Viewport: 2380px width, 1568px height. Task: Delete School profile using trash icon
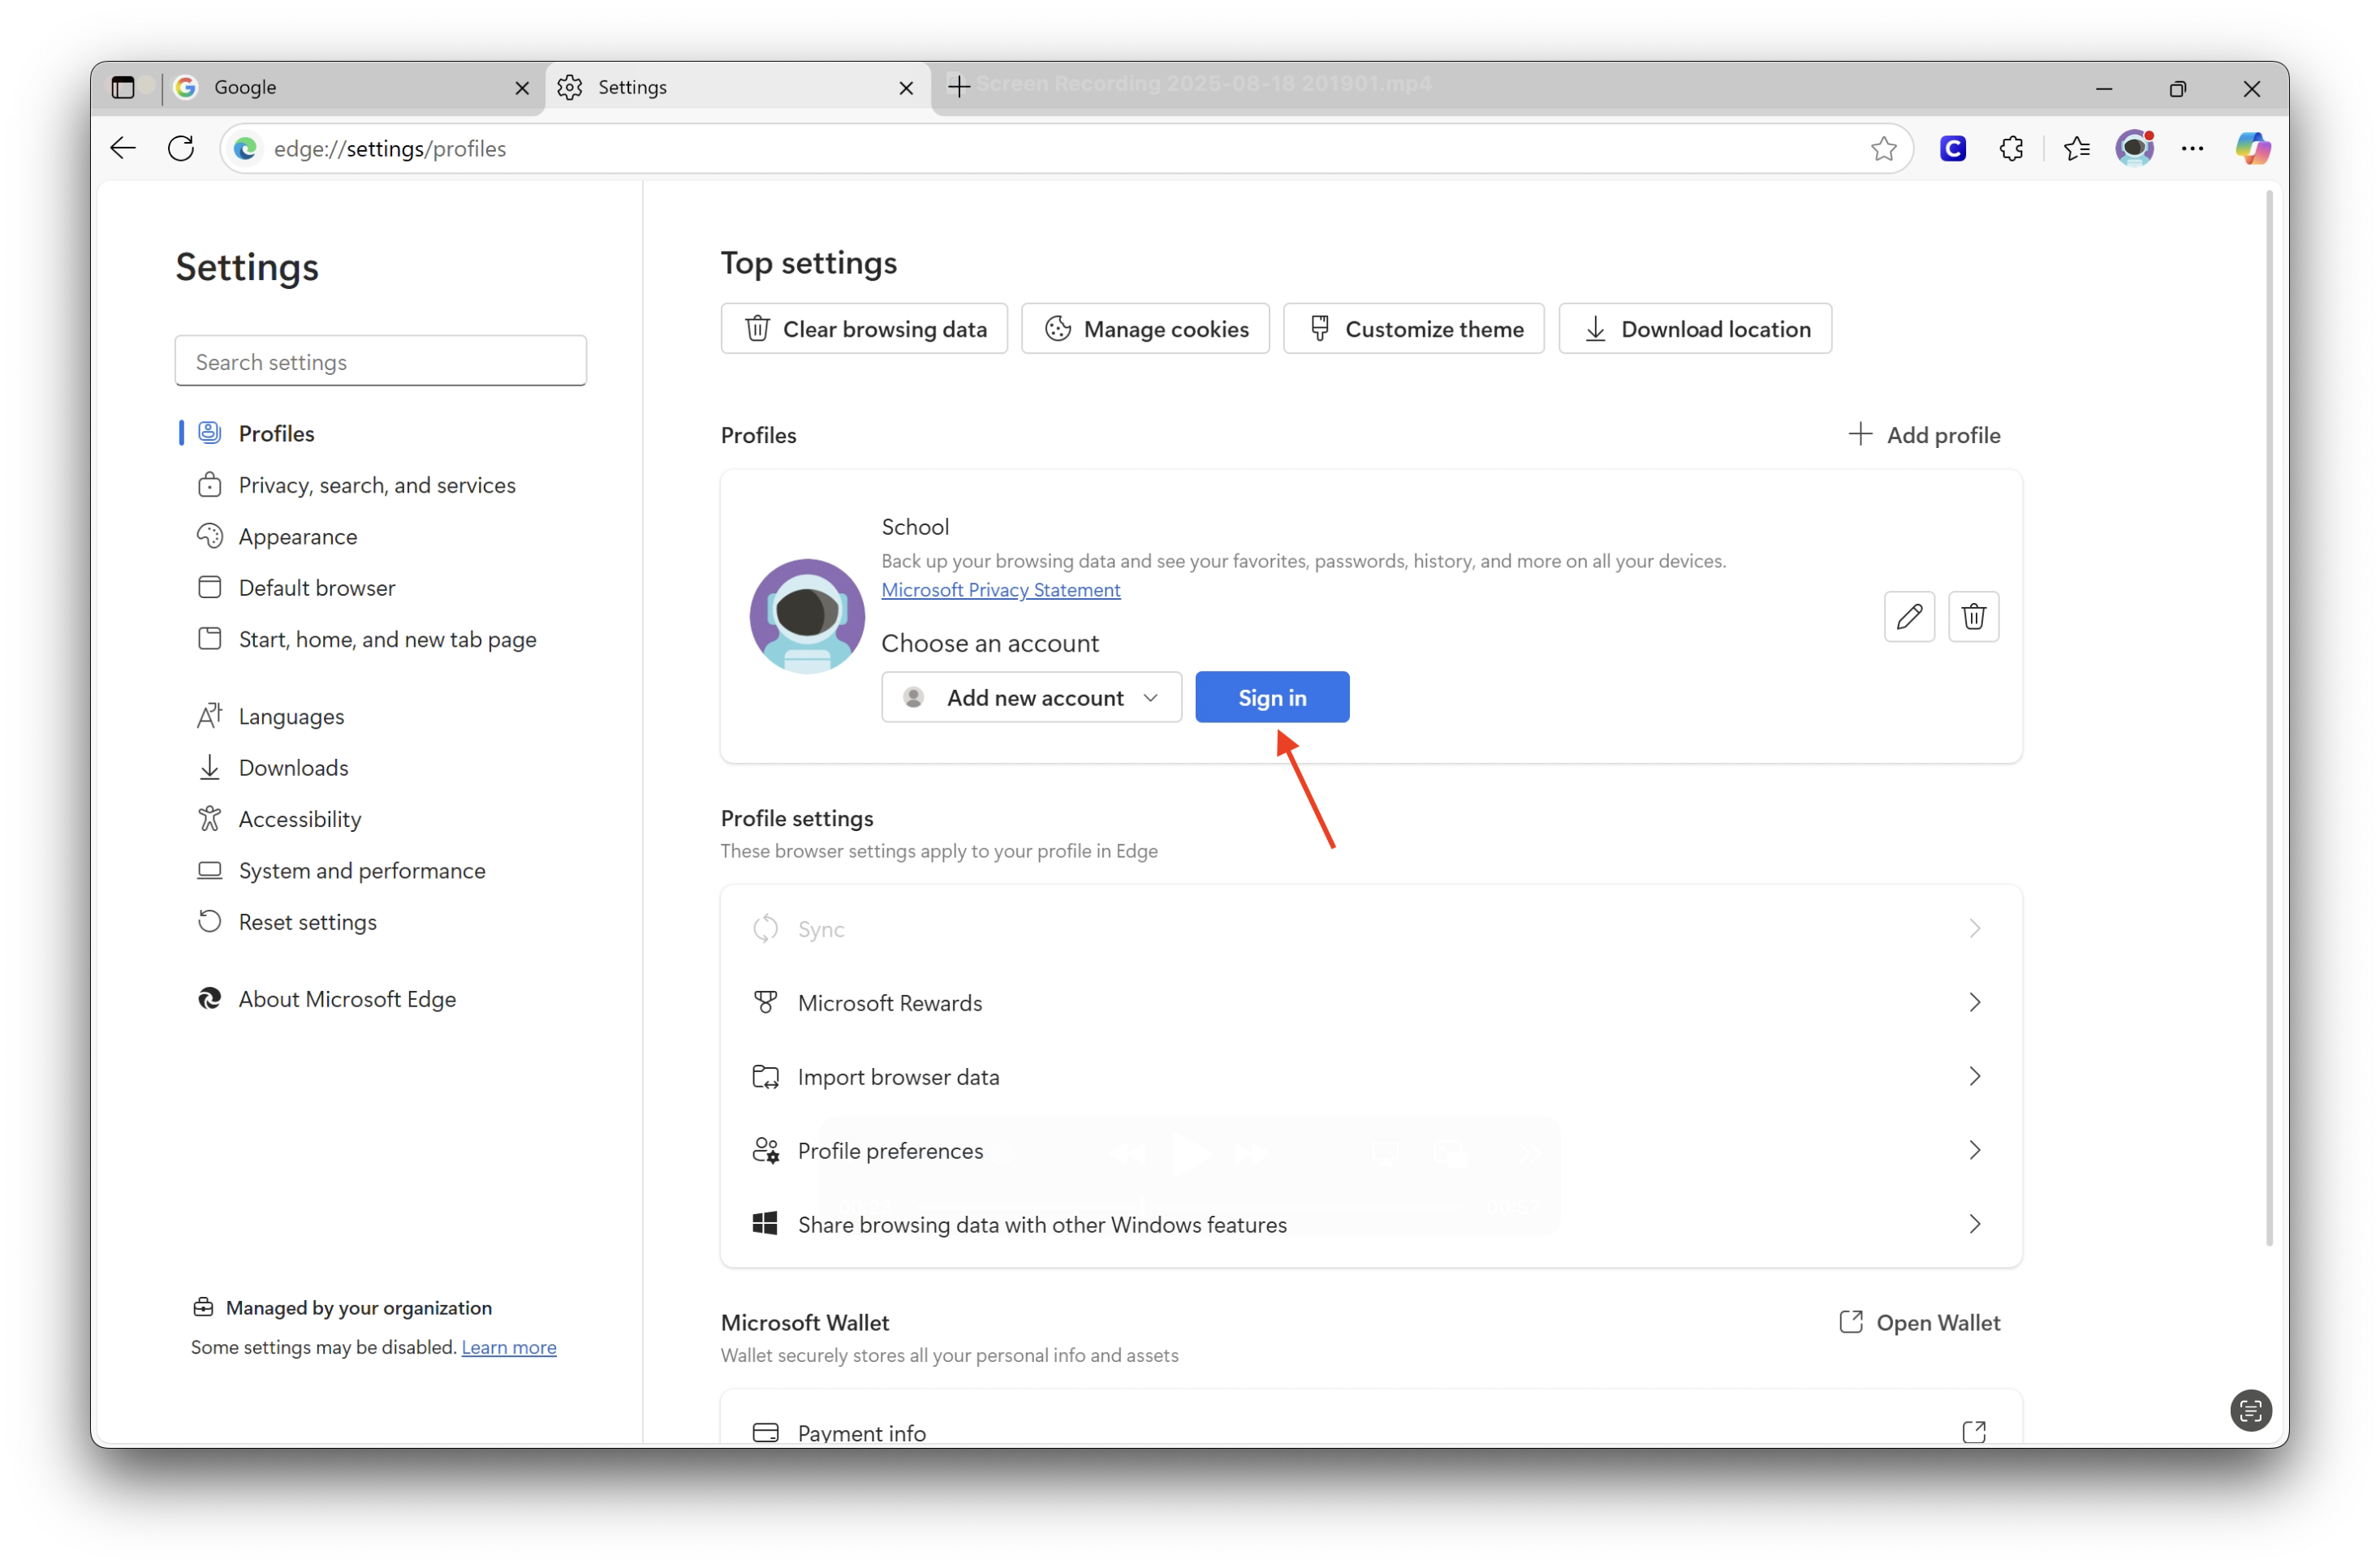coord(1973,616)
